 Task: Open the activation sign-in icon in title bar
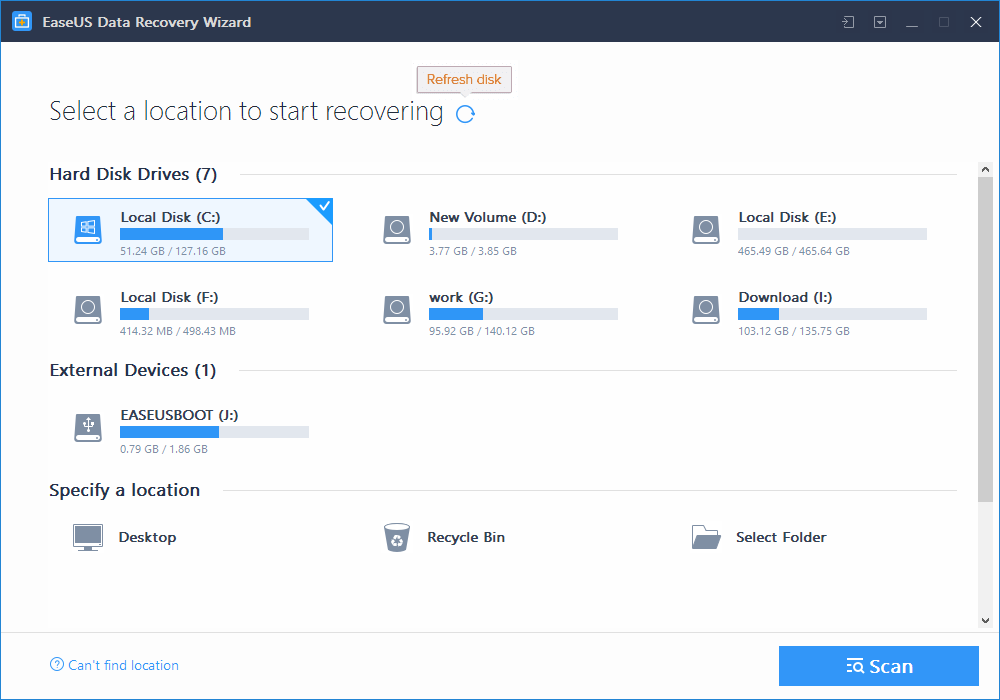click(x=846, y=21)
